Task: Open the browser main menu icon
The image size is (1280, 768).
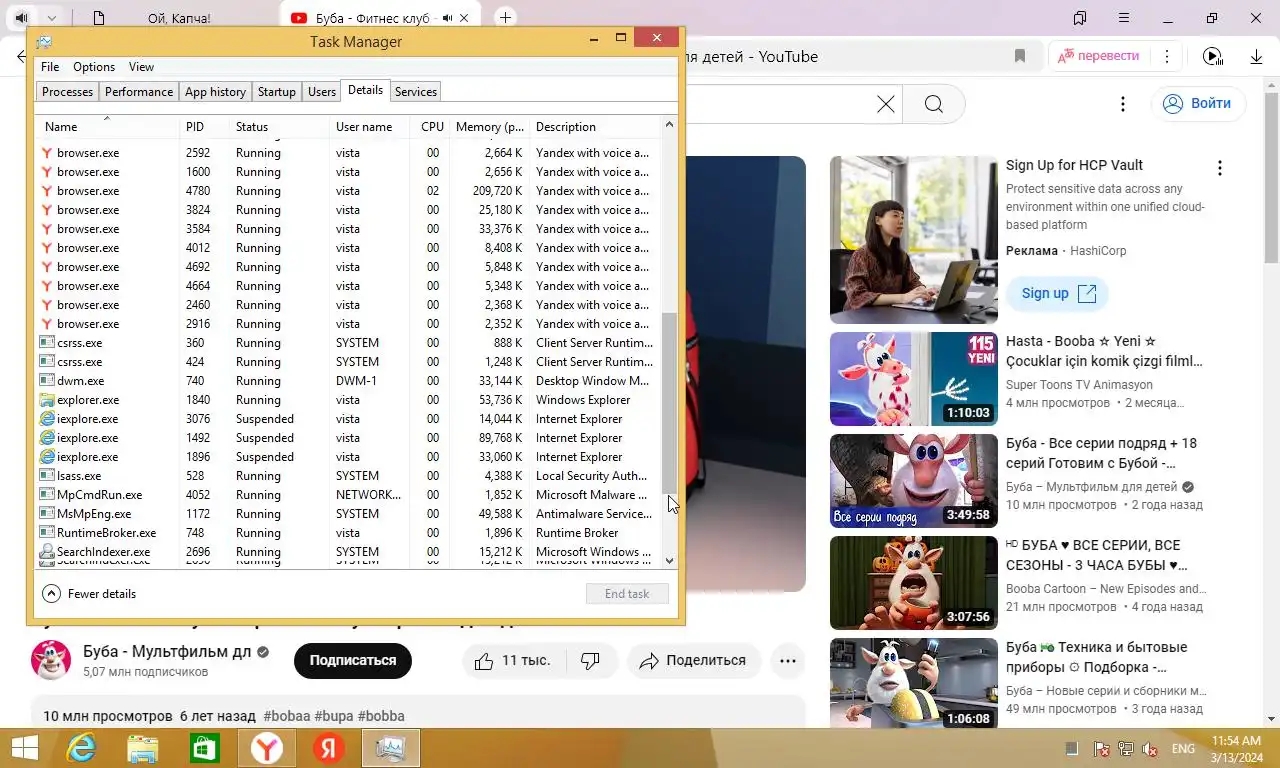Action: pyautogui.click(x=1125, y=18)
